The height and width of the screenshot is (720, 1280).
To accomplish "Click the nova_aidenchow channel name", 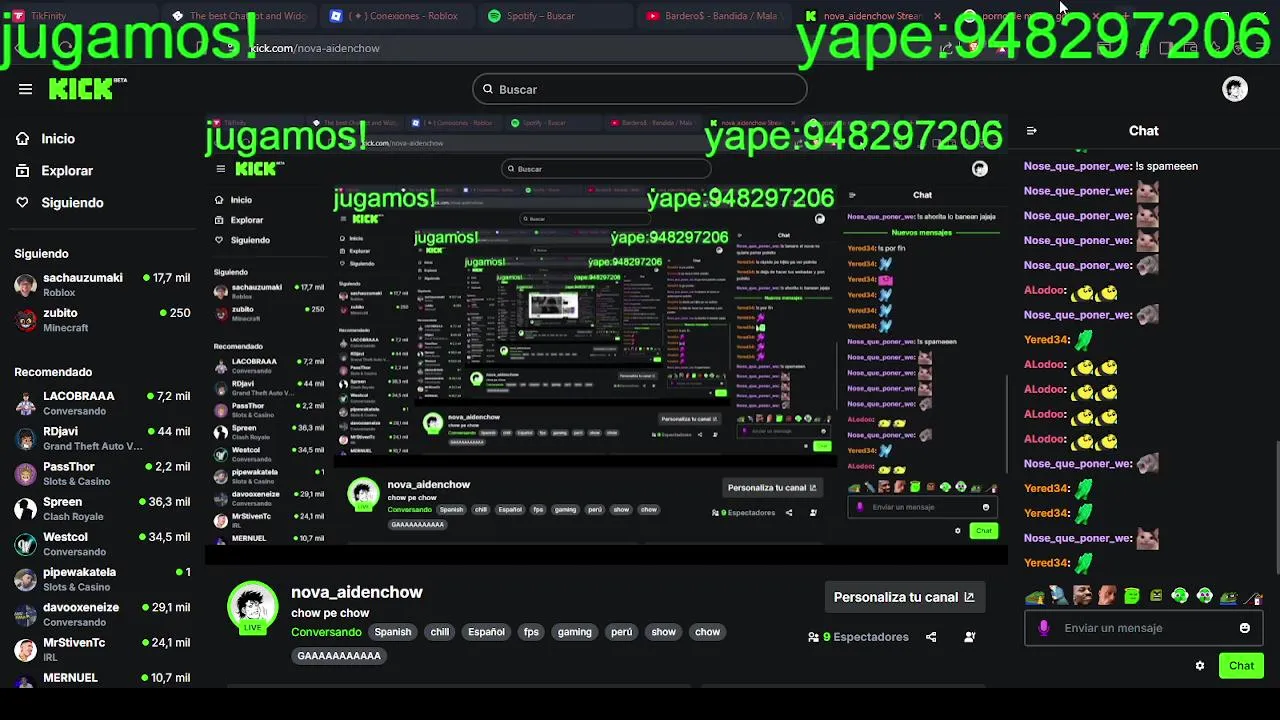I will [357, 592].
